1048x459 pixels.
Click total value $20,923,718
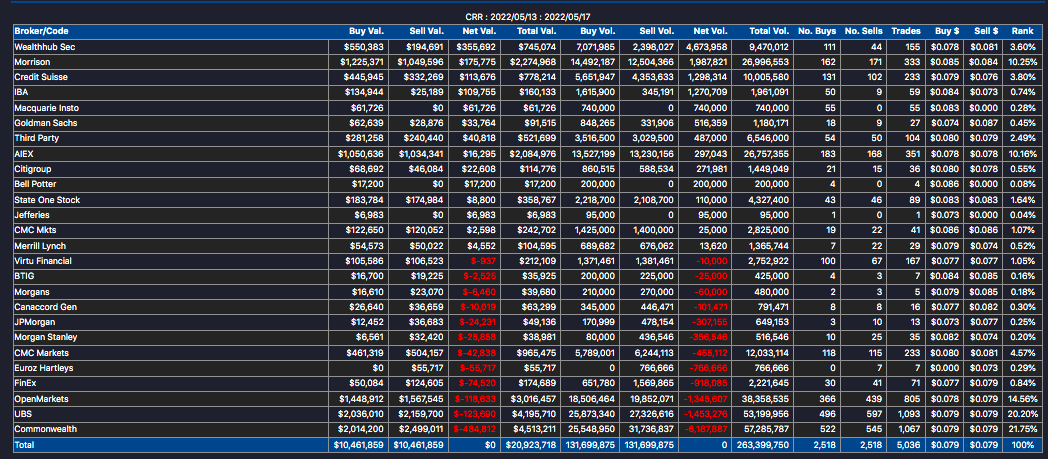pyautogui.click(x=531, y=444)
